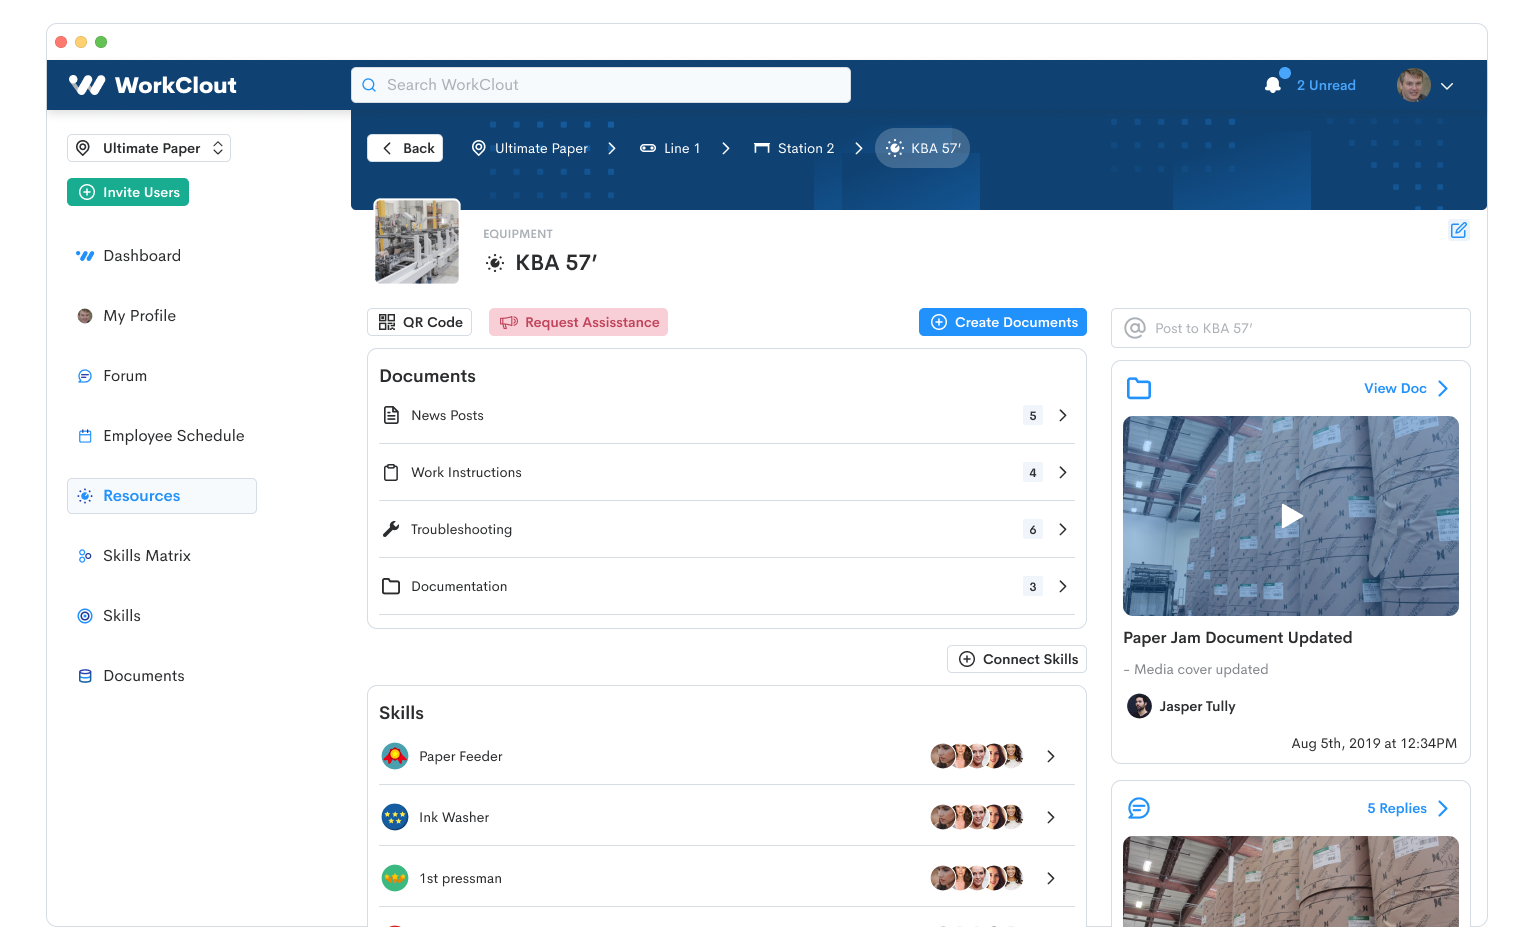Select Station 2 in the breadcrumb

click(794, 148)
